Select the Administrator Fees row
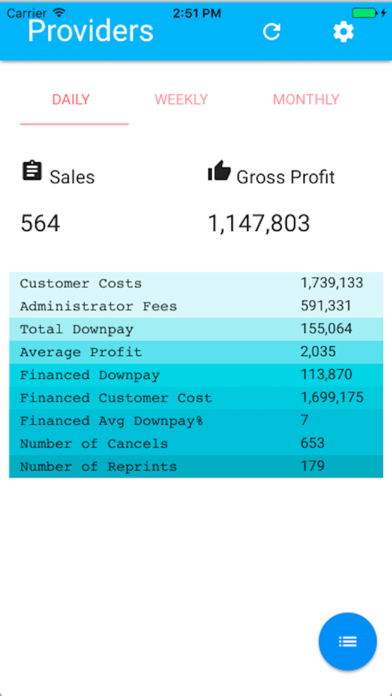Image resolution: width=392 pixels, height=696 pixels. tap(196, 306)
